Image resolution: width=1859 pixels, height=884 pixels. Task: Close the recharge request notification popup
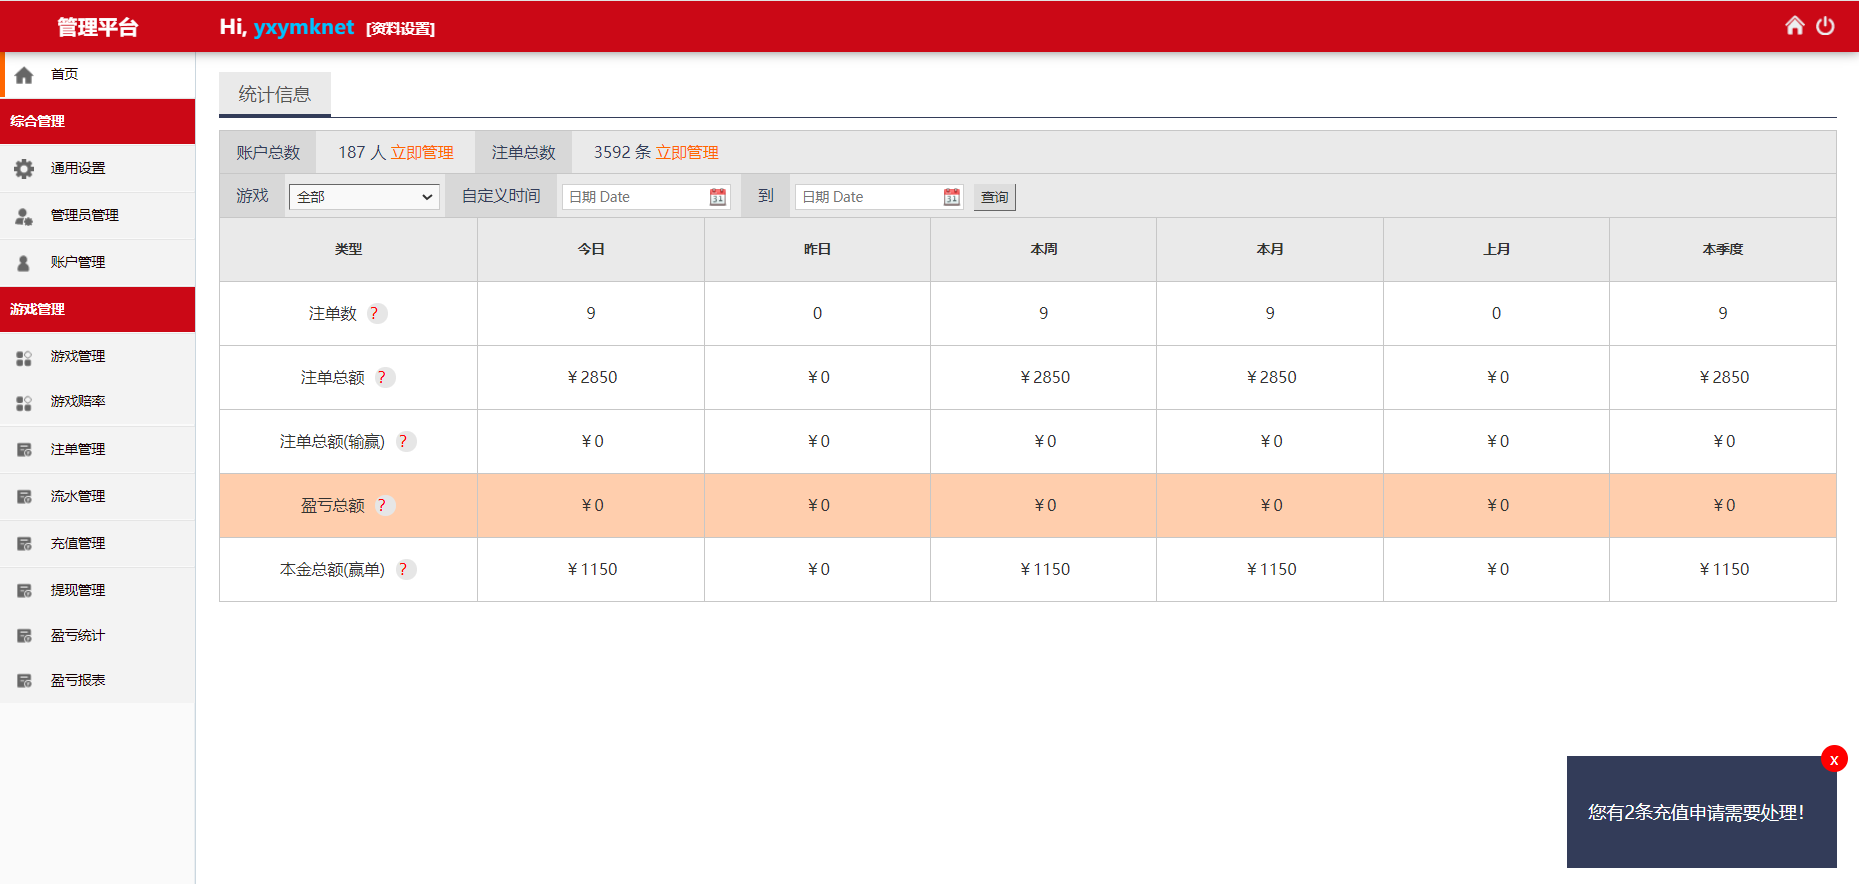[1834, 759]
